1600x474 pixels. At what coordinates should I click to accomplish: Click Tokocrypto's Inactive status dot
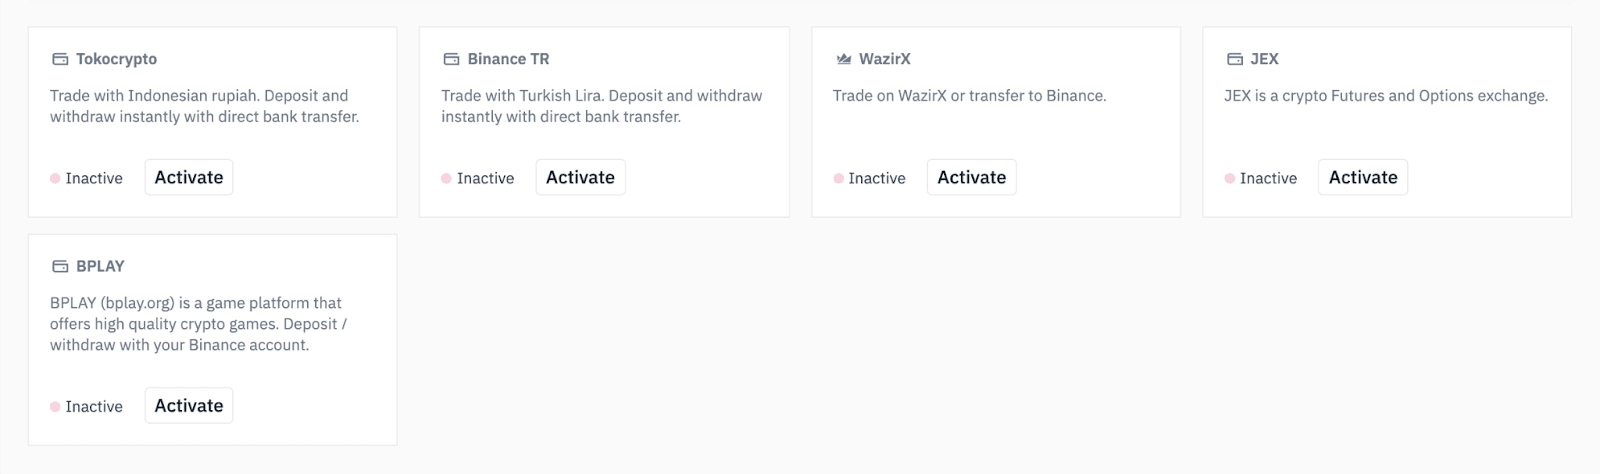click(x=55, y=178)
